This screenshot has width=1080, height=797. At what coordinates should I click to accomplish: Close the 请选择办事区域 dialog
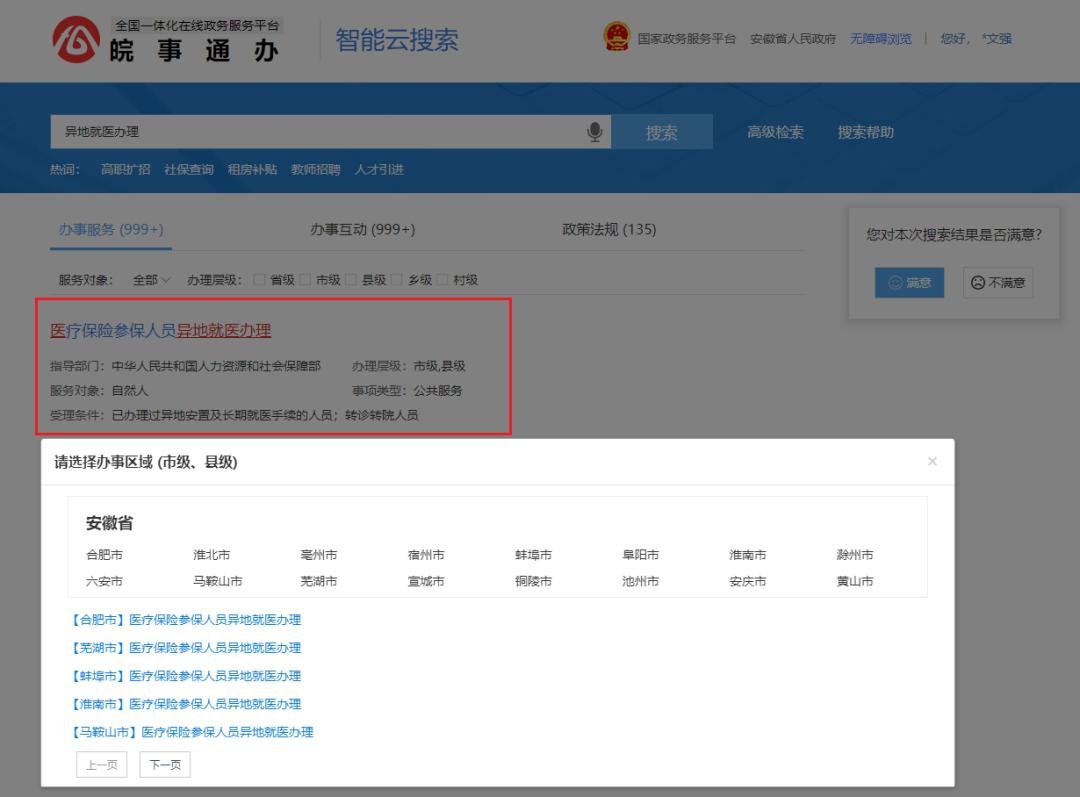pos(932,461)
